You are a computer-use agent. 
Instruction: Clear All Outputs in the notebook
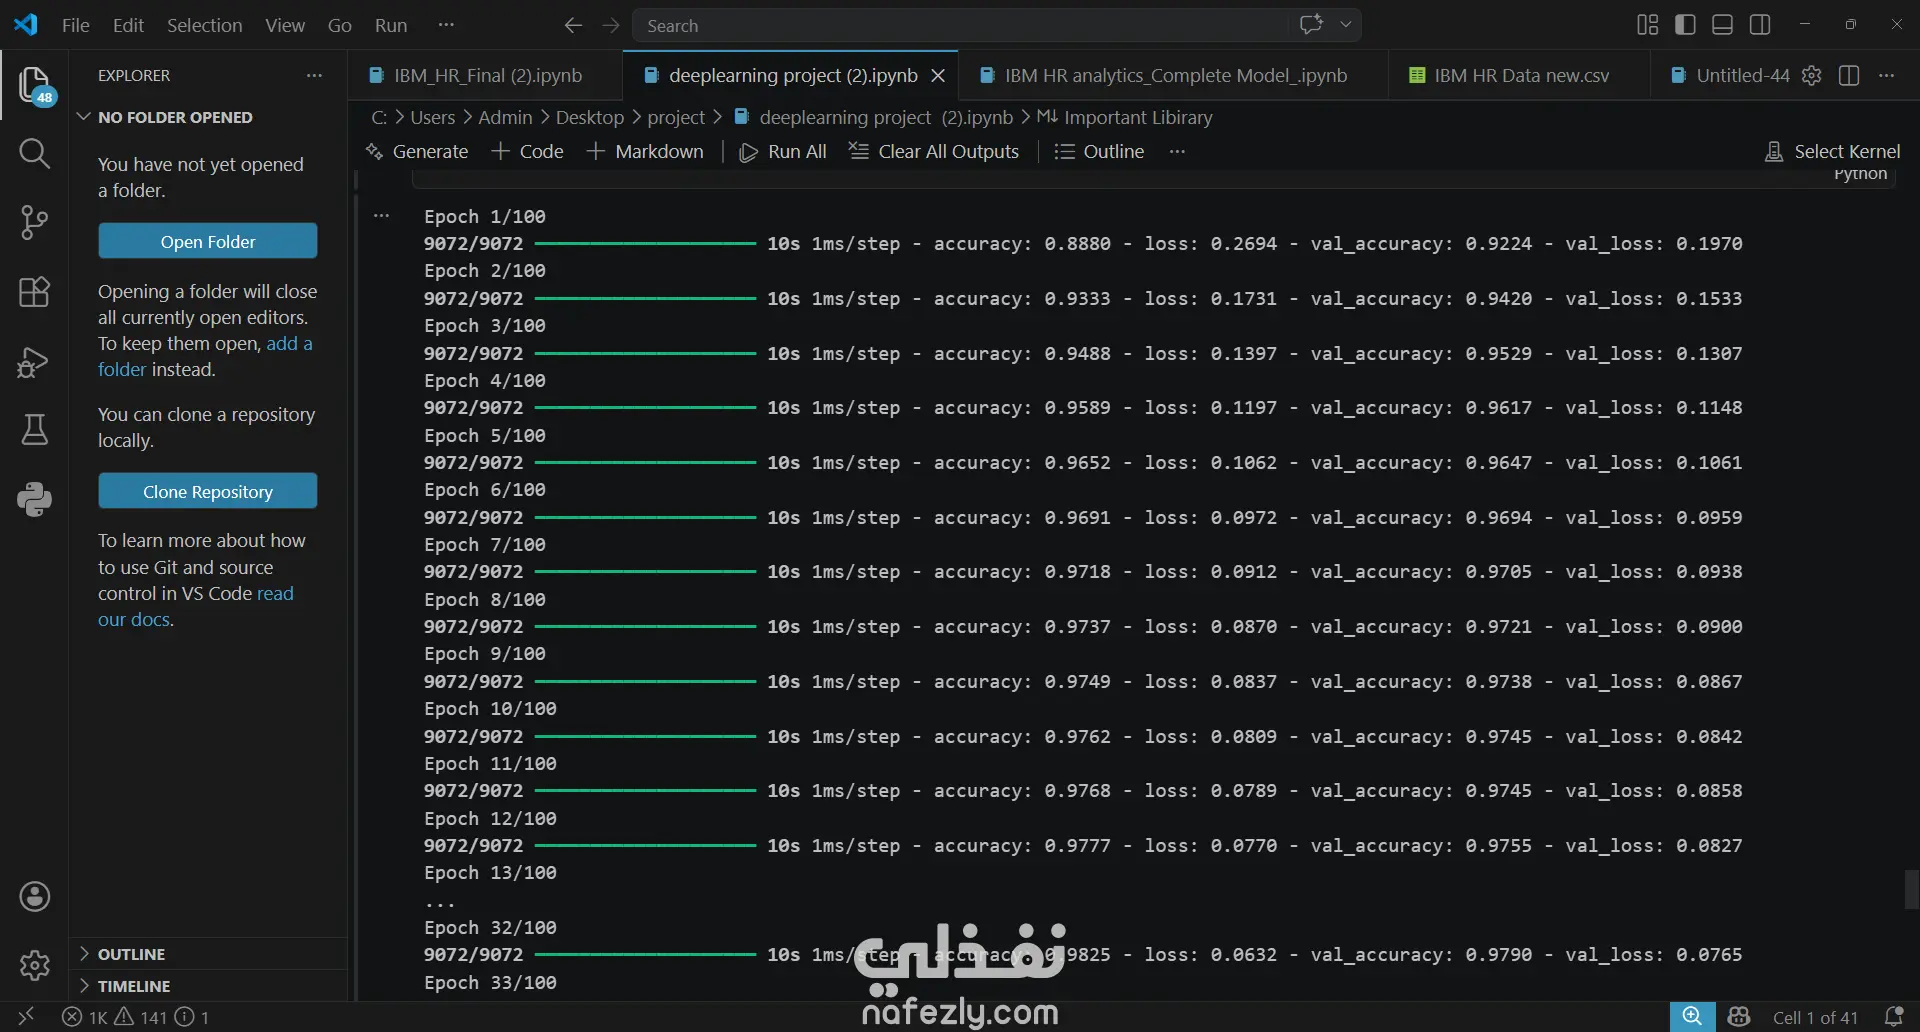pyautogui.click(x=934, y=151)
